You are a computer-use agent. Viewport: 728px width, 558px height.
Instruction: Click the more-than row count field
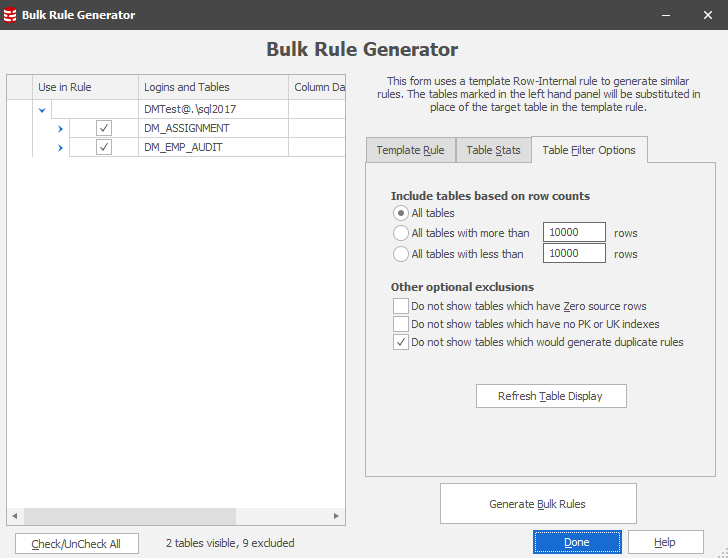pyautogui.click(x=574, y=233)
